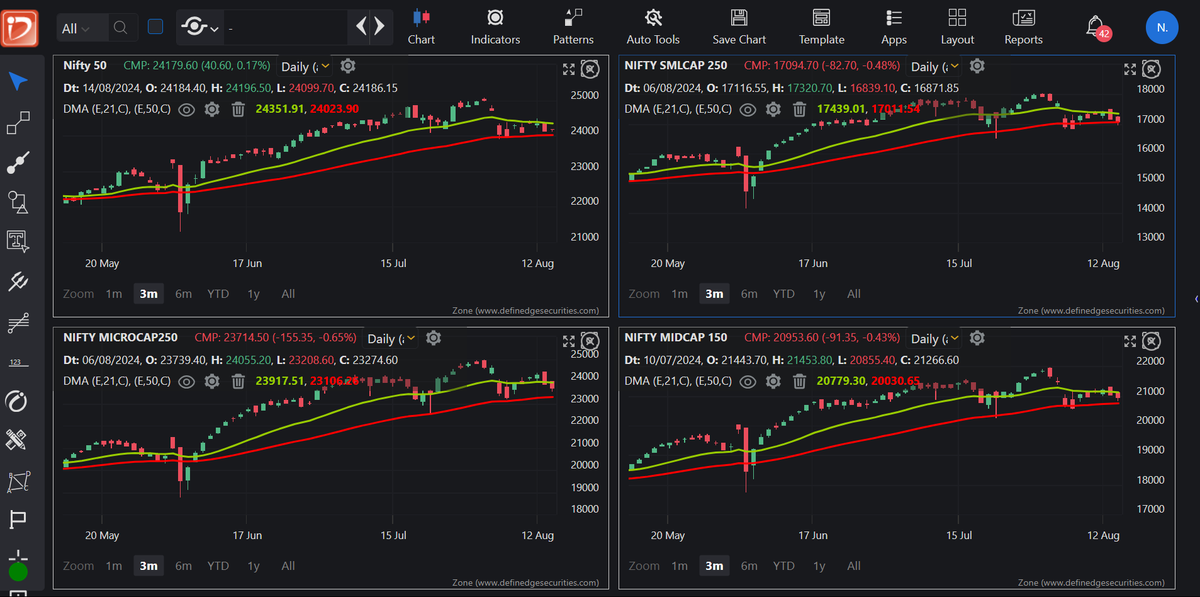Screen dimensions: 1200x597
Task: Set Nifty 50 chart zoom to 1m
Action: coord(114,294)
